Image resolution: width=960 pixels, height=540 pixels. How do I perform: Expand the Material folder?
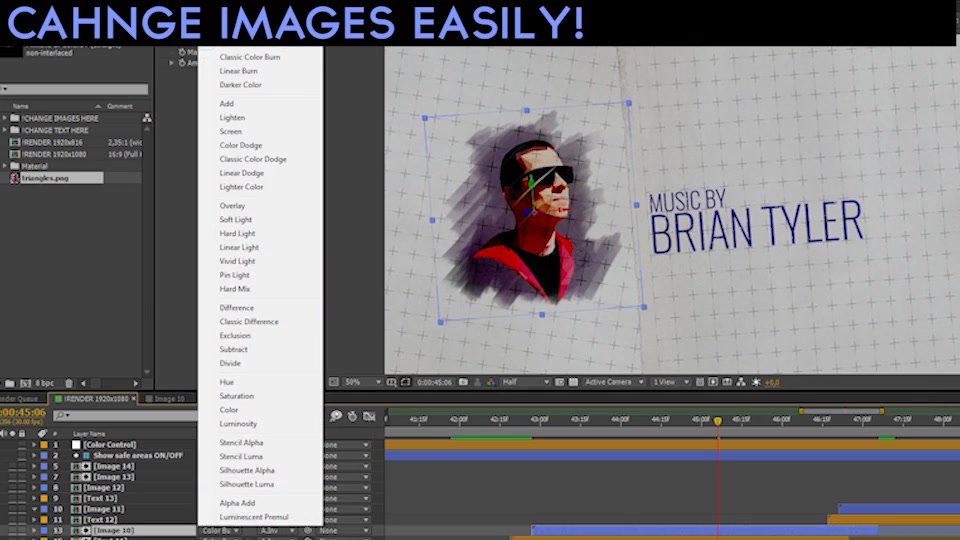(x=5, y=166)
